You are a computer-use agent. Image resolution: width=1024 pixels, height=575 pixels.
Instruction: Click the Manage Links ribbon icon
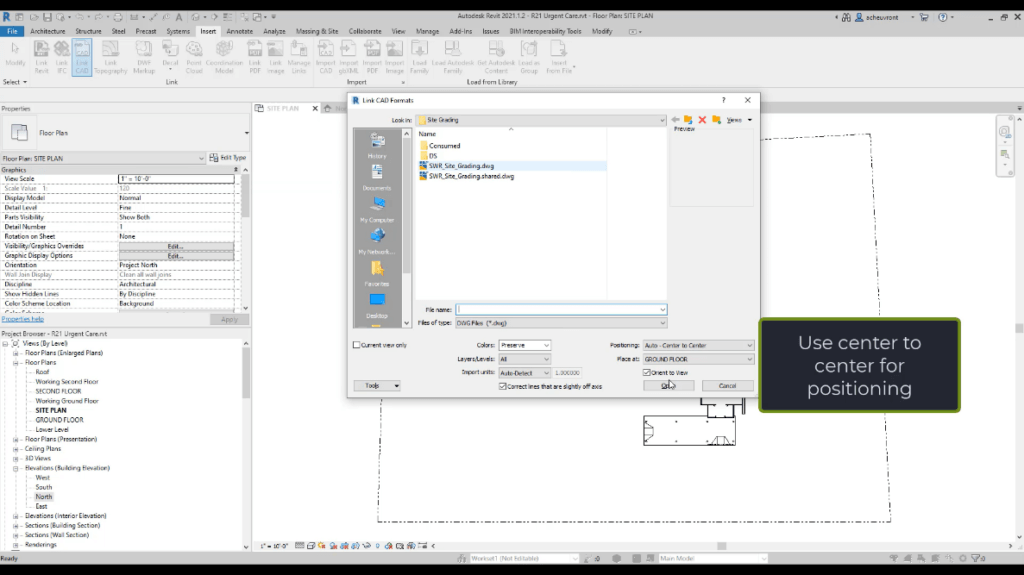click(x=298, y=56)
